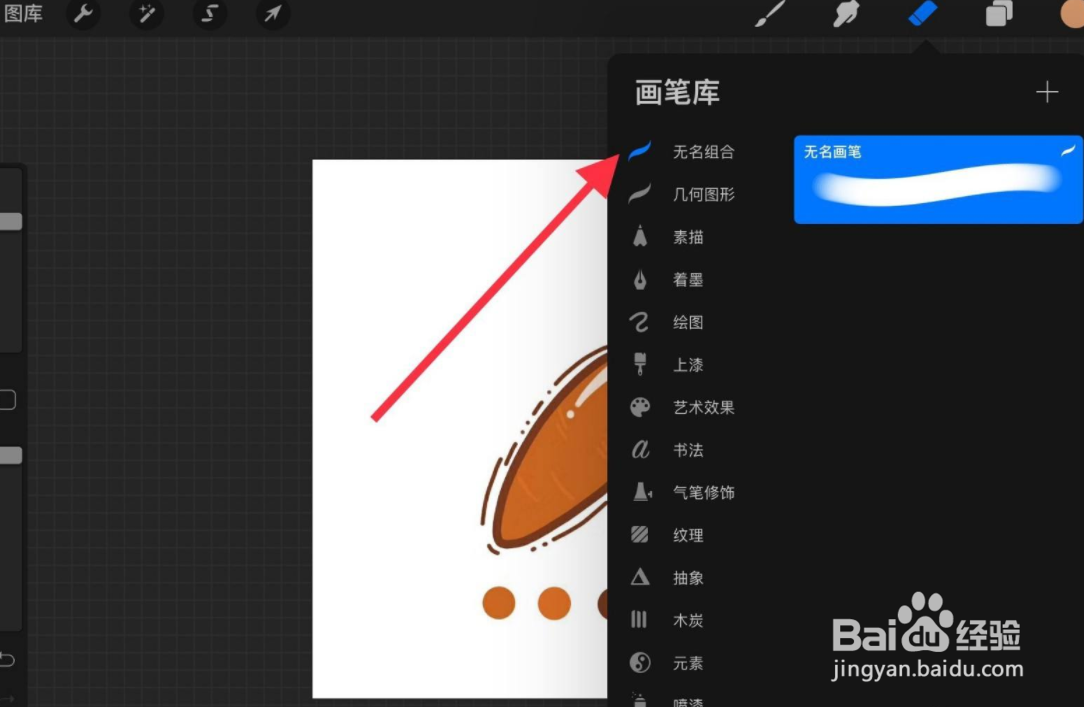Open the Actions wrench menu
1084x707 pixels.
84,15
